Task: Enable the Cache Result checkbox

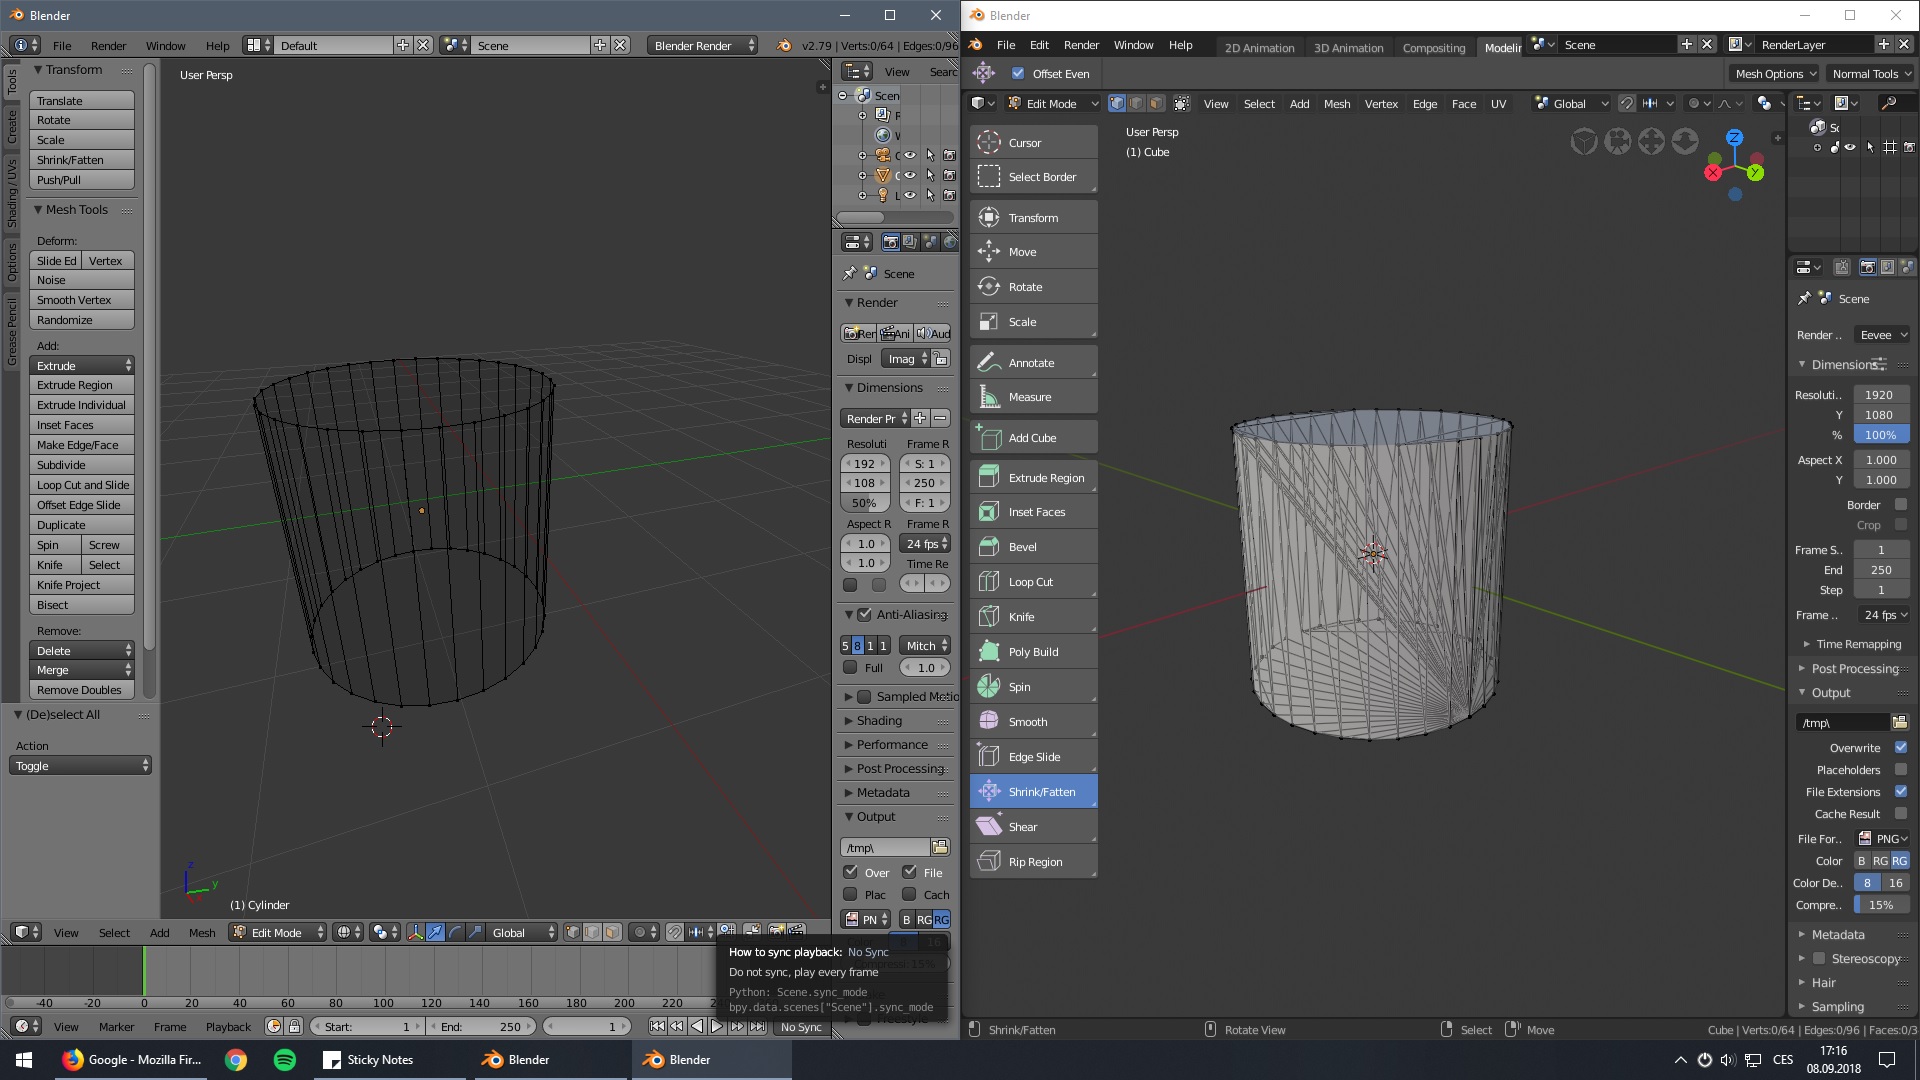Action: coord(1901,814)
